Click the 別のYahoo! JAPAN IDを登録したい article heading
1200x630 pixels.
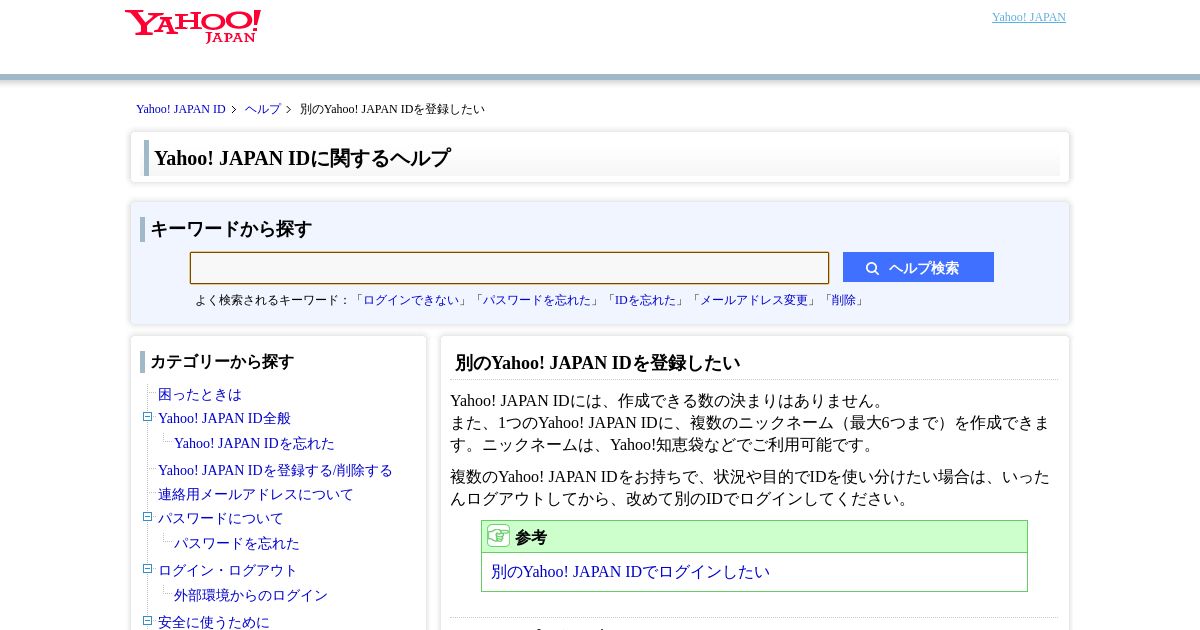[x=597, y=363]
